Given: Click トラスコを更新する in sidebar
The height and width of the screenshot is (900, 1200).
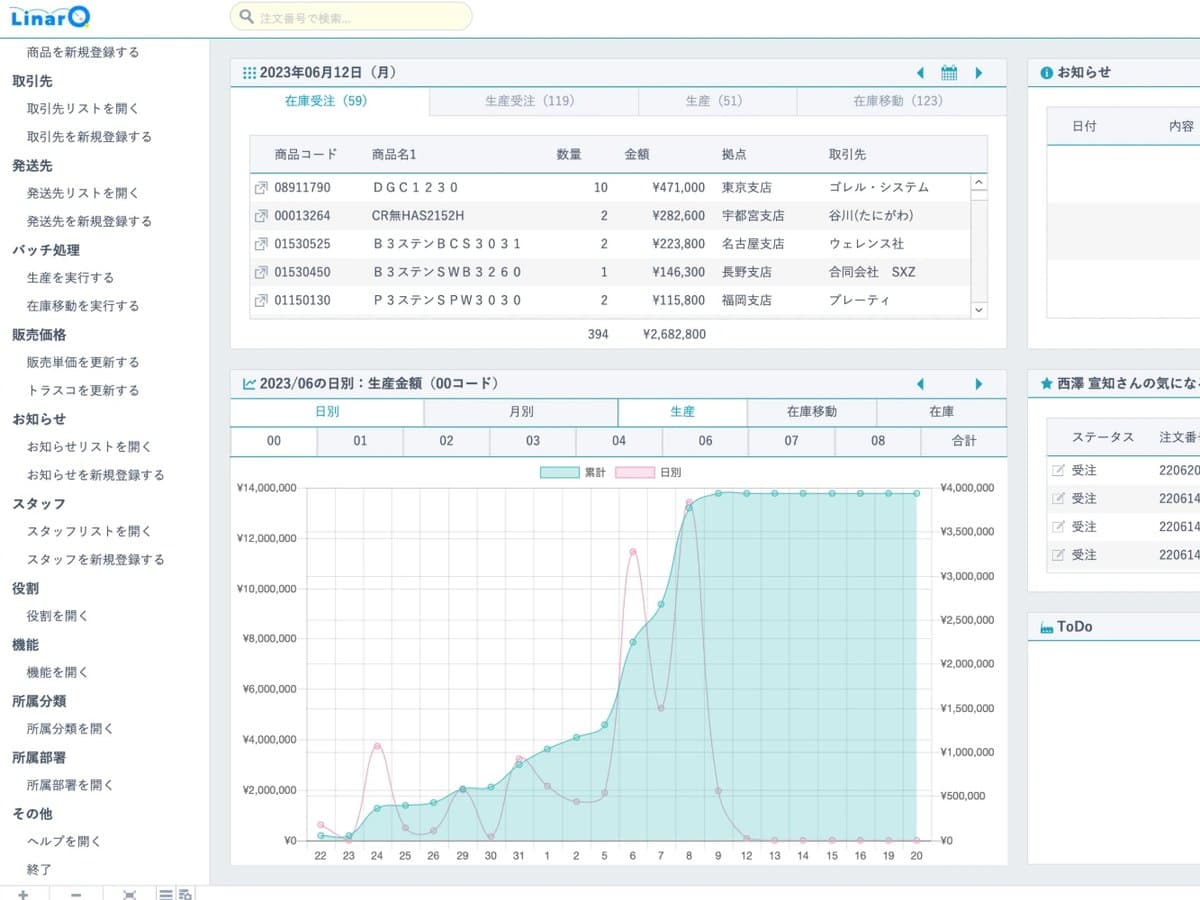Looking at the screenshot, I should pyautogui.click(x=83, y=390).
